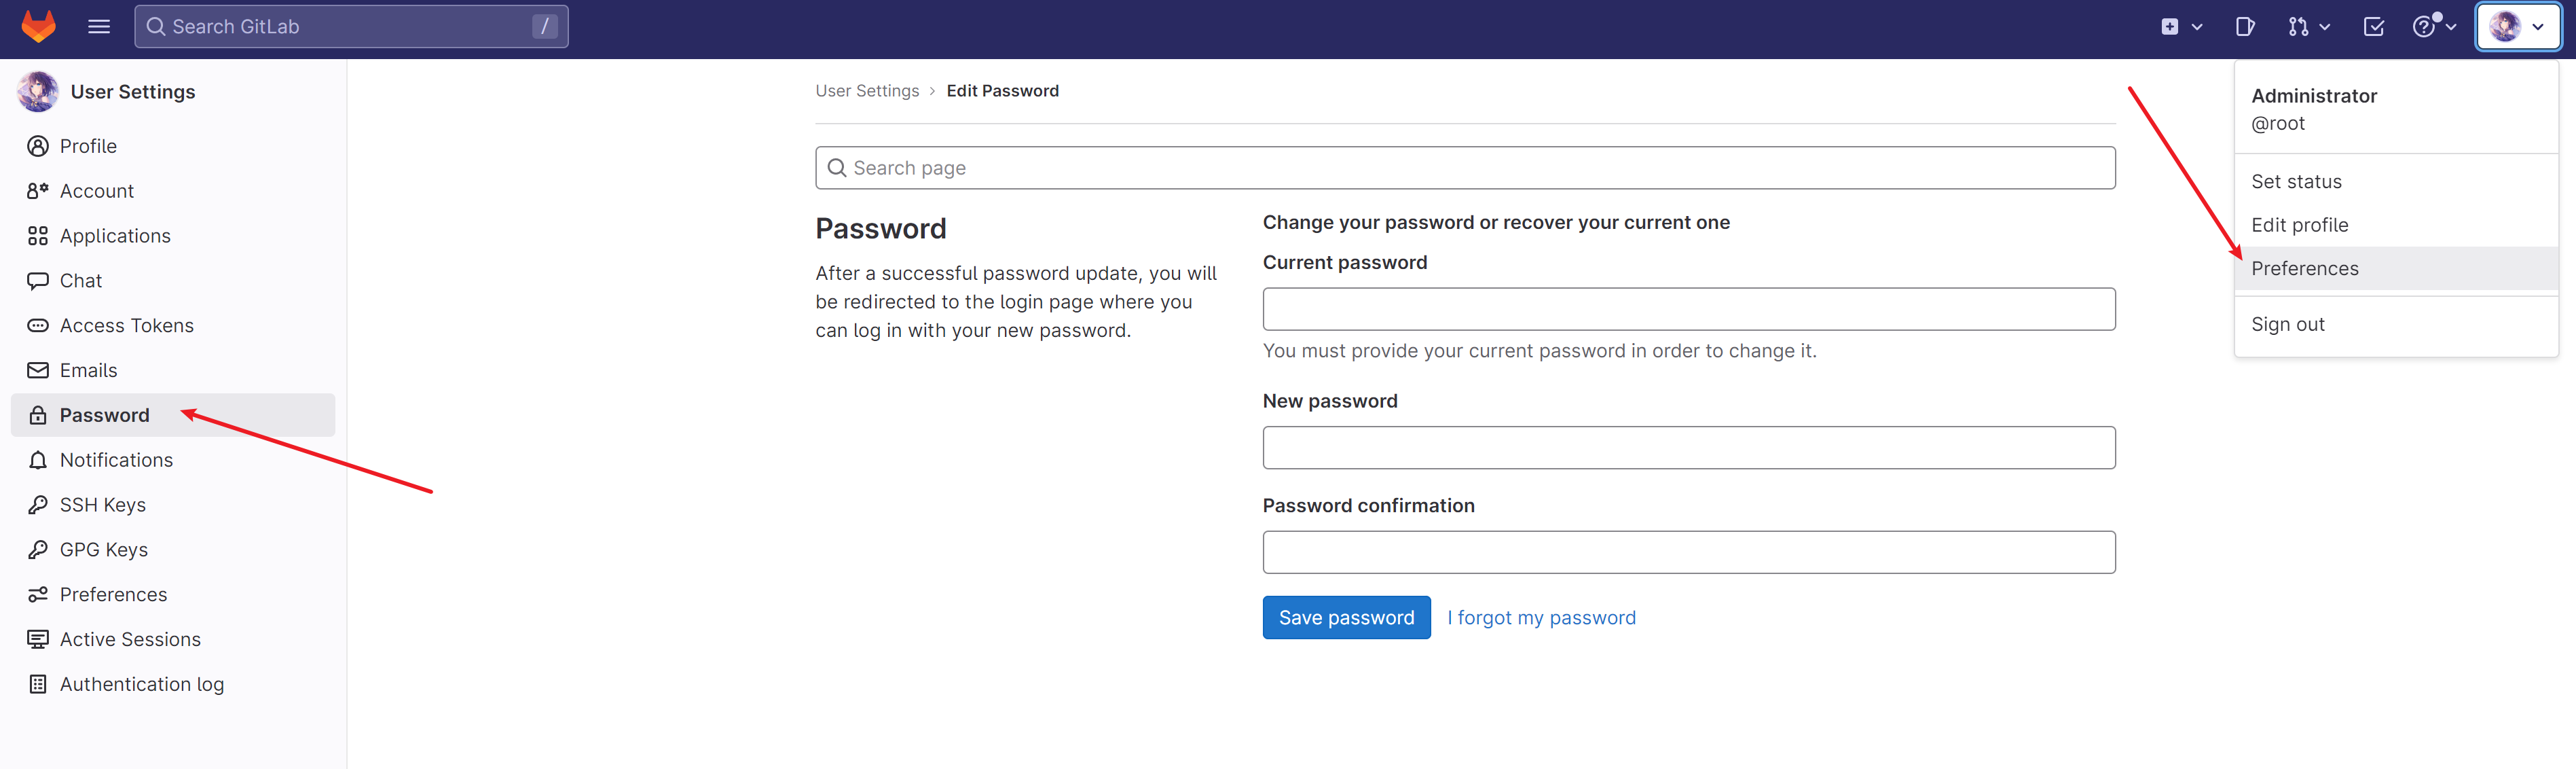Select Preferences in the user dropdown menu

[x=2304, y=268]
